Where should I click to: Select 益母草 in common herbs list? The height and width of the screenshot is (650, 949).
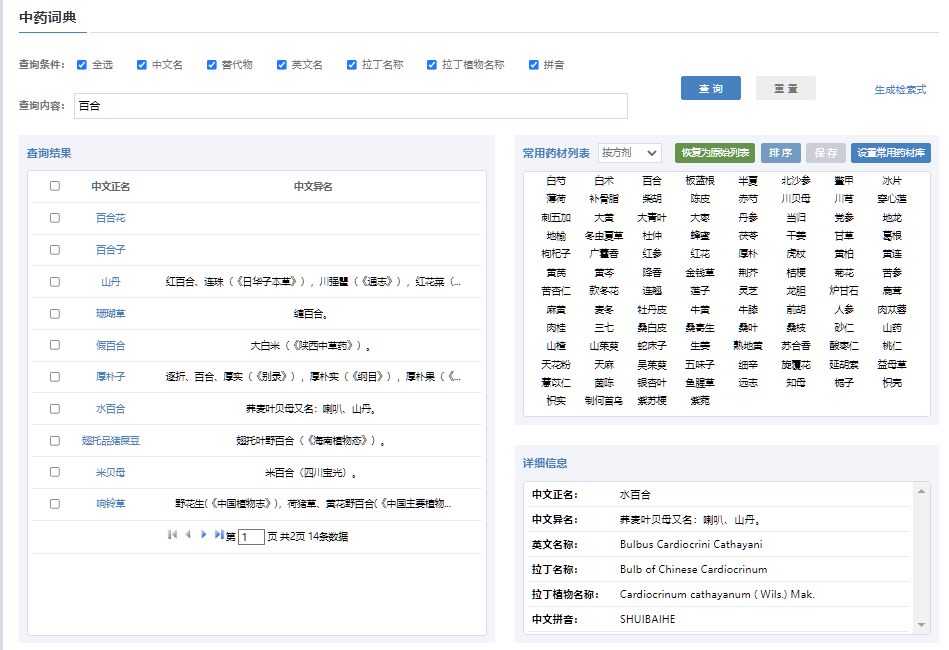click(892, 365)
